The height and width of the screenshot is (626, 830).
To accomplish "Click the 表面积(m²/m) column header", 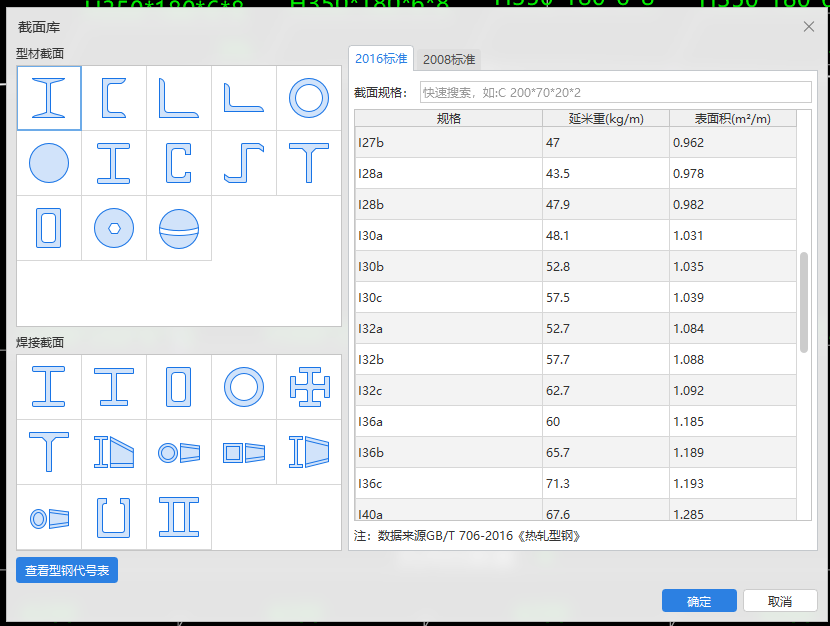I will pyautogui.click(x=733, y=118).
